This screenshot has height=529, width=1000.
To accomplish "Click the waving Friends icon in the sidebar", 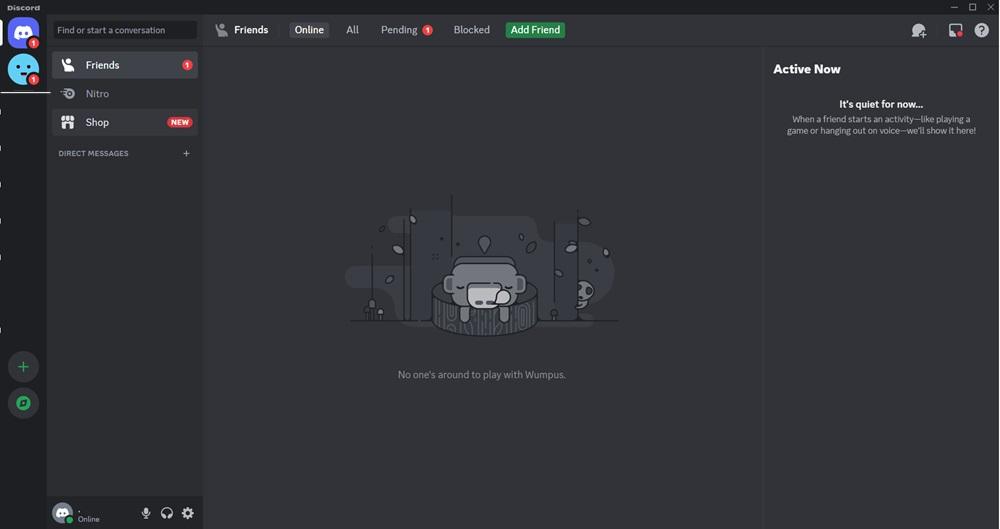I will (x=68, y=65).
